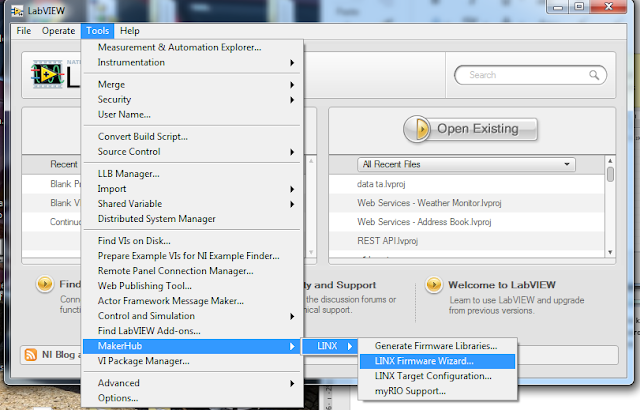640x410 pixels.
Task: Select myRIO Support
Action: click(438, 391)
